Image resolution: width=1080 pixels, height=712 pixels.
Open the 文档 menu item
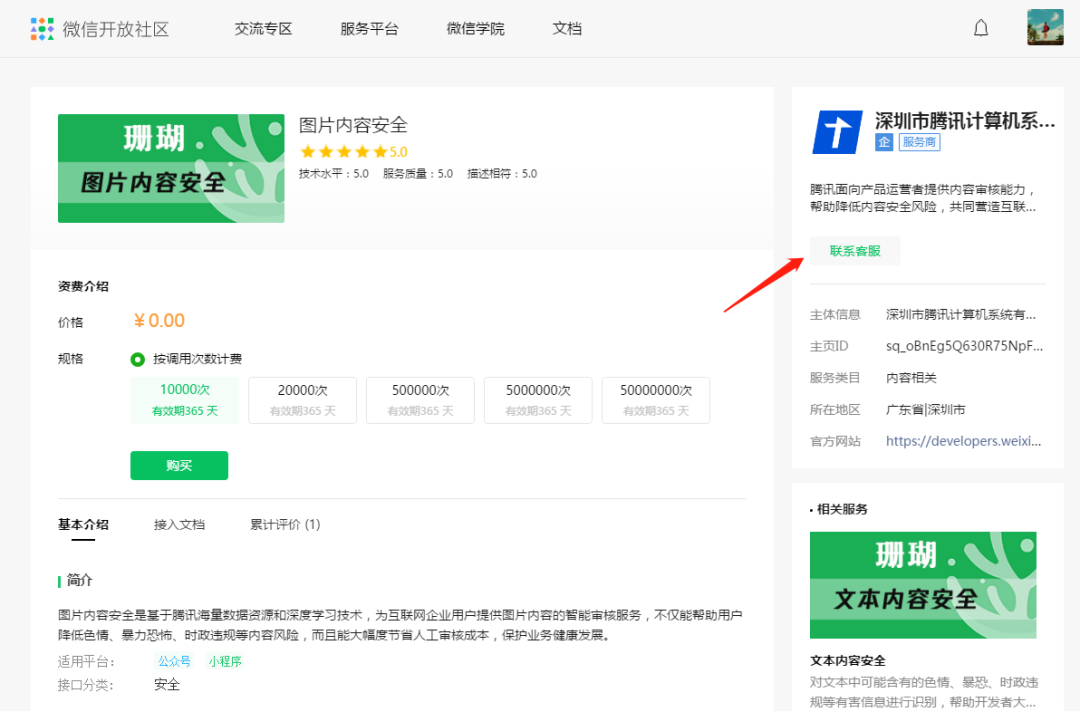click(567, 29)
